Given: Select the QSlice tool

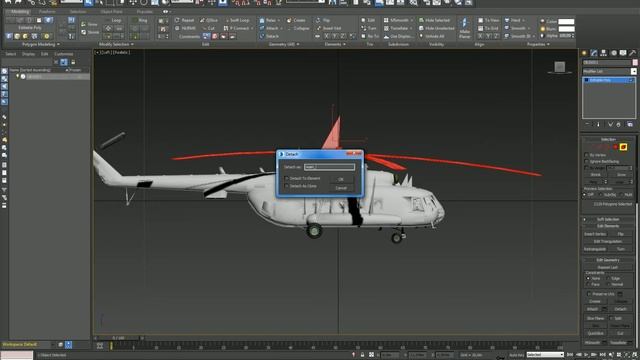Looking at the screenshot, I should coord(209,20).
